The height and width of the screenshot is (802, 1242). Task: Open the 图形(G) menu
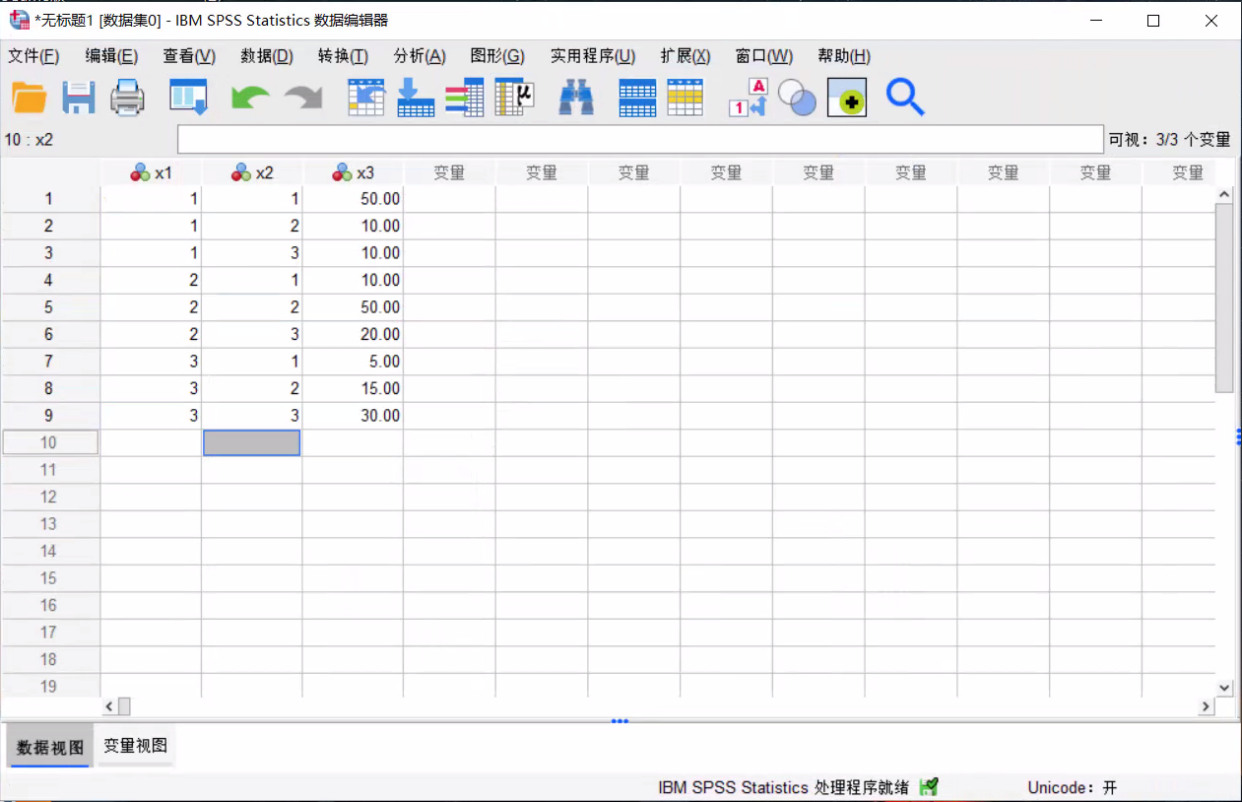(x=497, y=56)
